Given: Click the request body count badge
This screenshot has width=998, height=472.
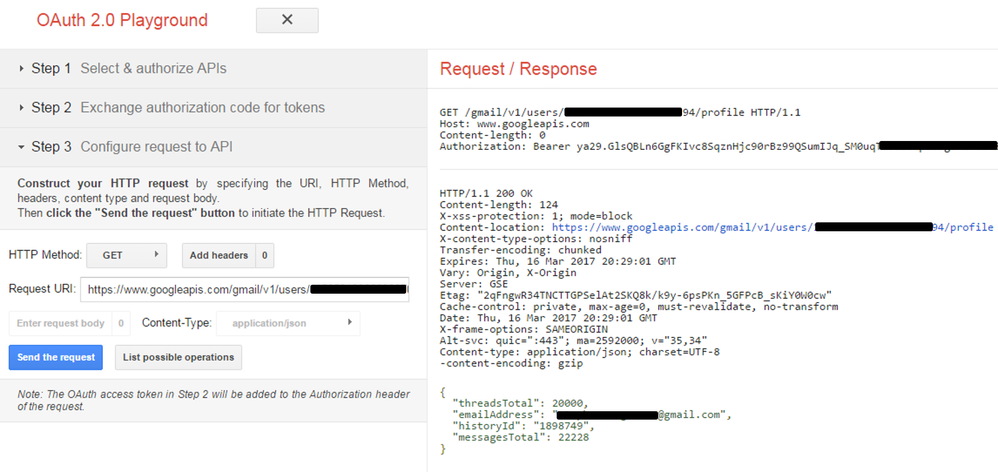Looking at the screenshot, I should [121, 323].
